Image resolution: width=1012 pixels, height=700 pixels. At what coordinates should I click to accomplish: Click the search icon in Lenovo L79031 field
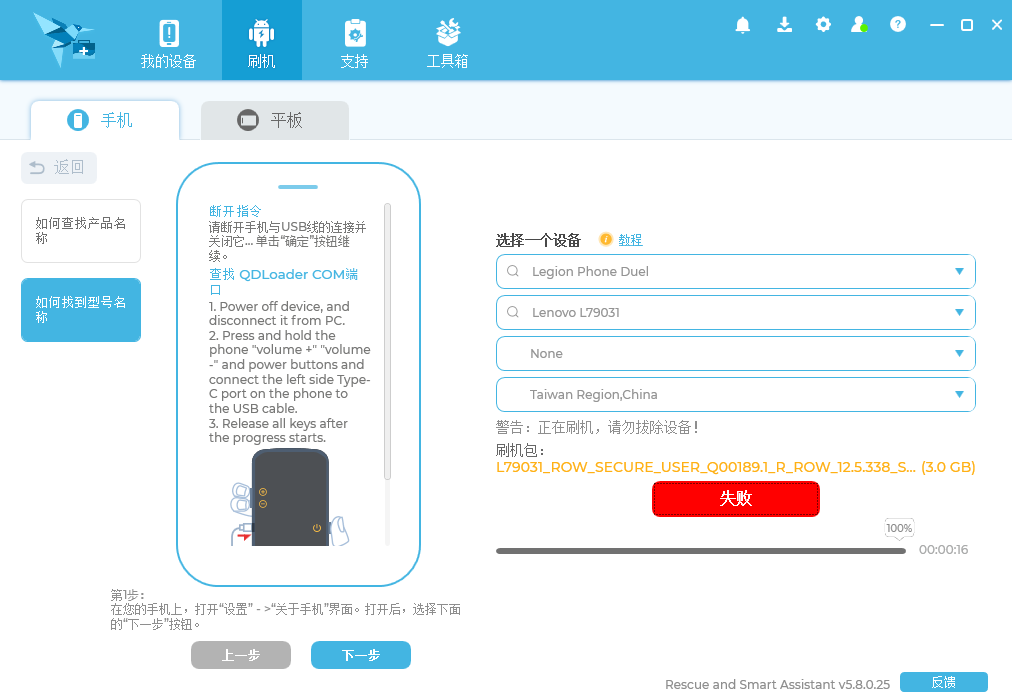tap(513, 312)
